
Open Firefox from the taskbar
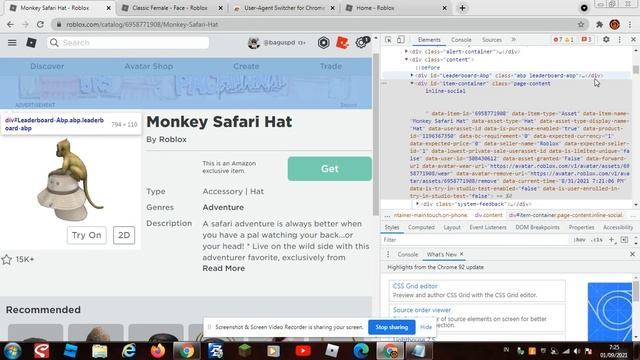point(158,351)
